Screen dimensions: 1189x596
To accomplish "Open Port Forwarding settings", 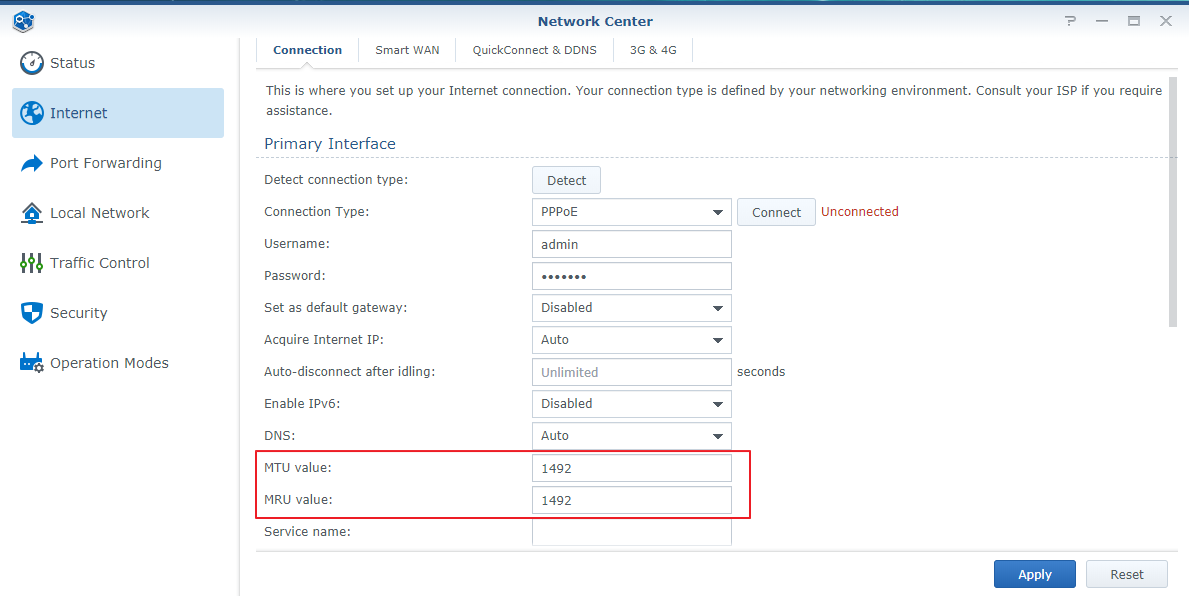I will pos(105,163).
